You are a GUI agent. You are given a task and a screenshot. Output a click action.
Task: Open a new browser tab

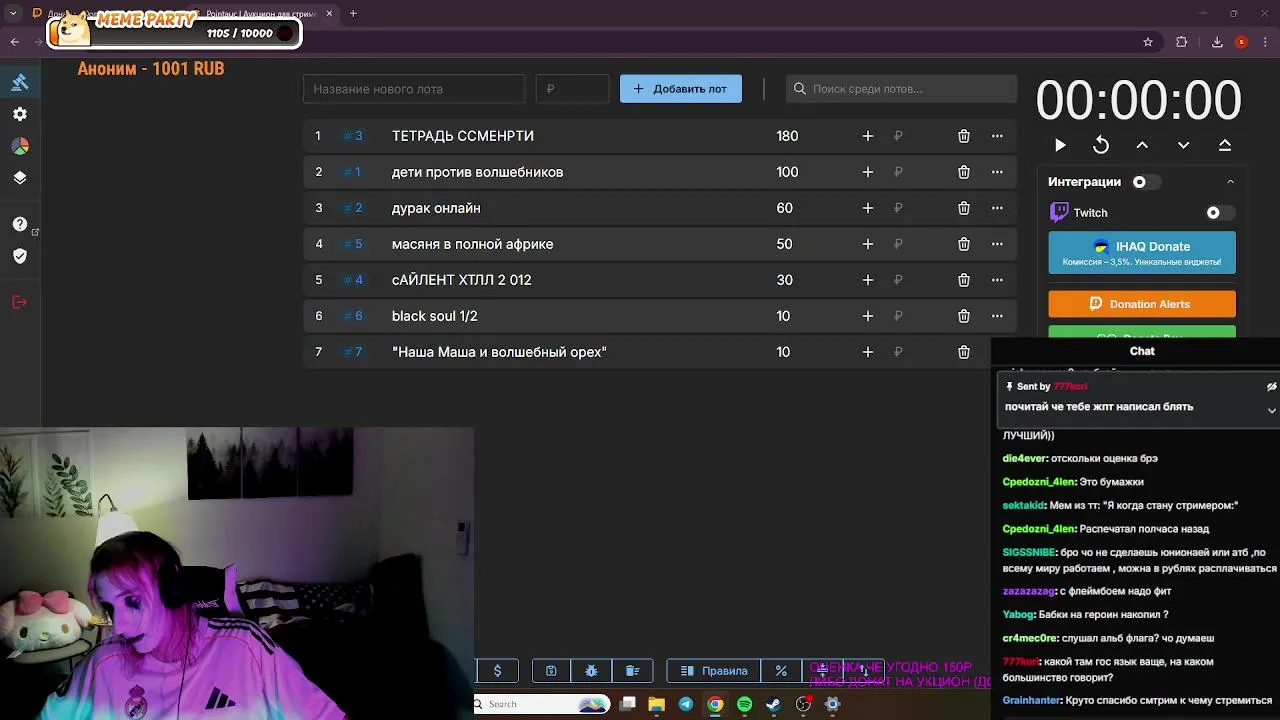coord(353,13)
